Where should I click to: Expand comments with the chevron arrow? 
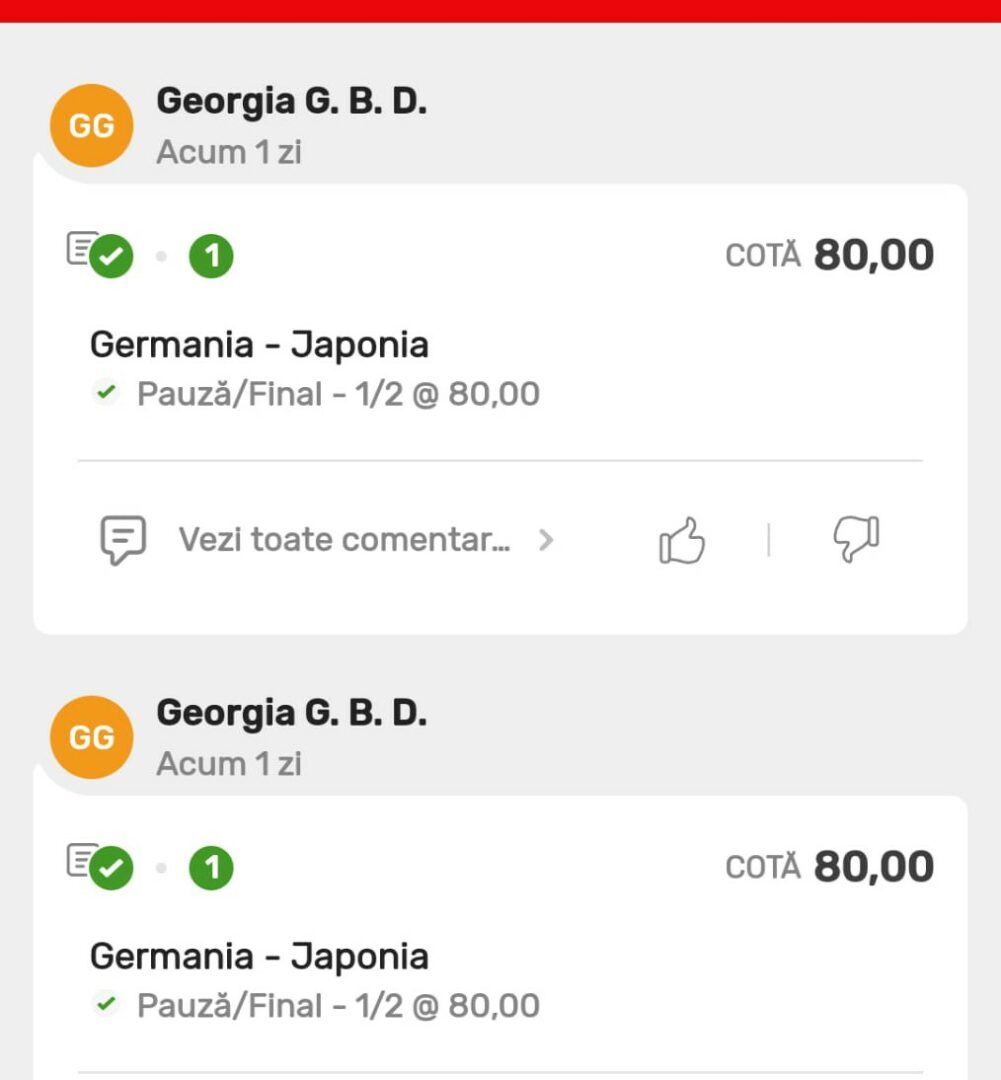[x=546, y=541]
